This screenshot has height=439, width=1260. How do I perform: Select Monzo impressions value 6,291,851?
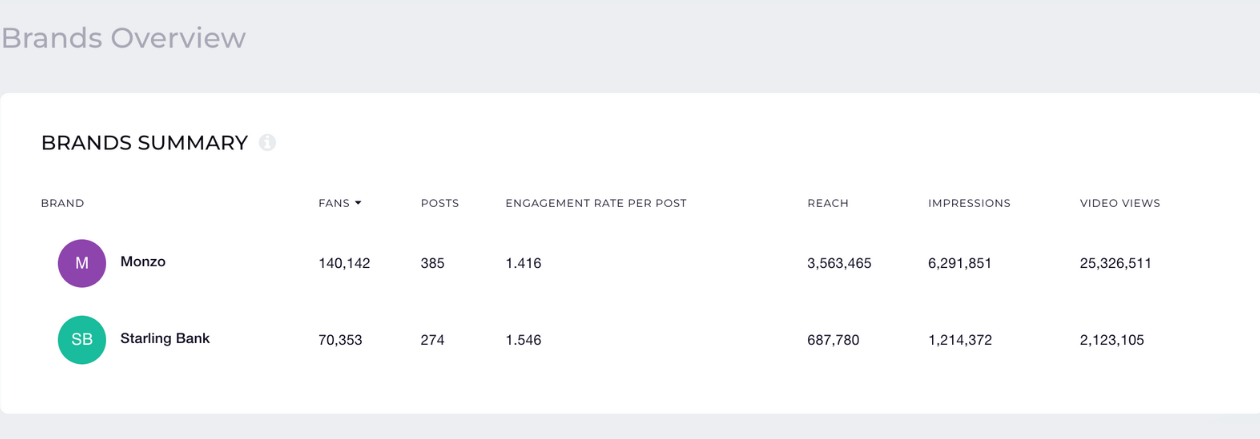pos(960,264)
